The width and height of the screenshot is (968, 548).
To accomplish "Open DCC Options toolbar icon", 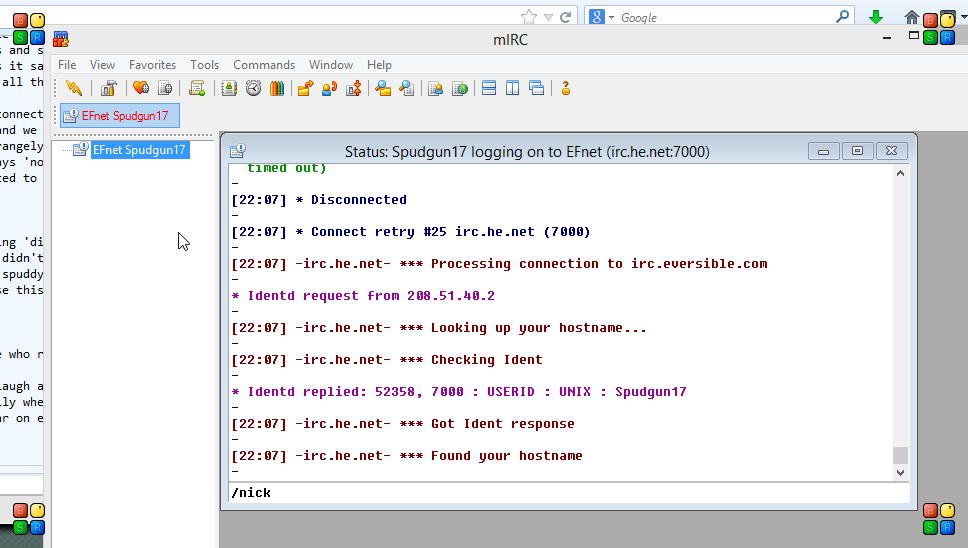I will click(353, 88).
